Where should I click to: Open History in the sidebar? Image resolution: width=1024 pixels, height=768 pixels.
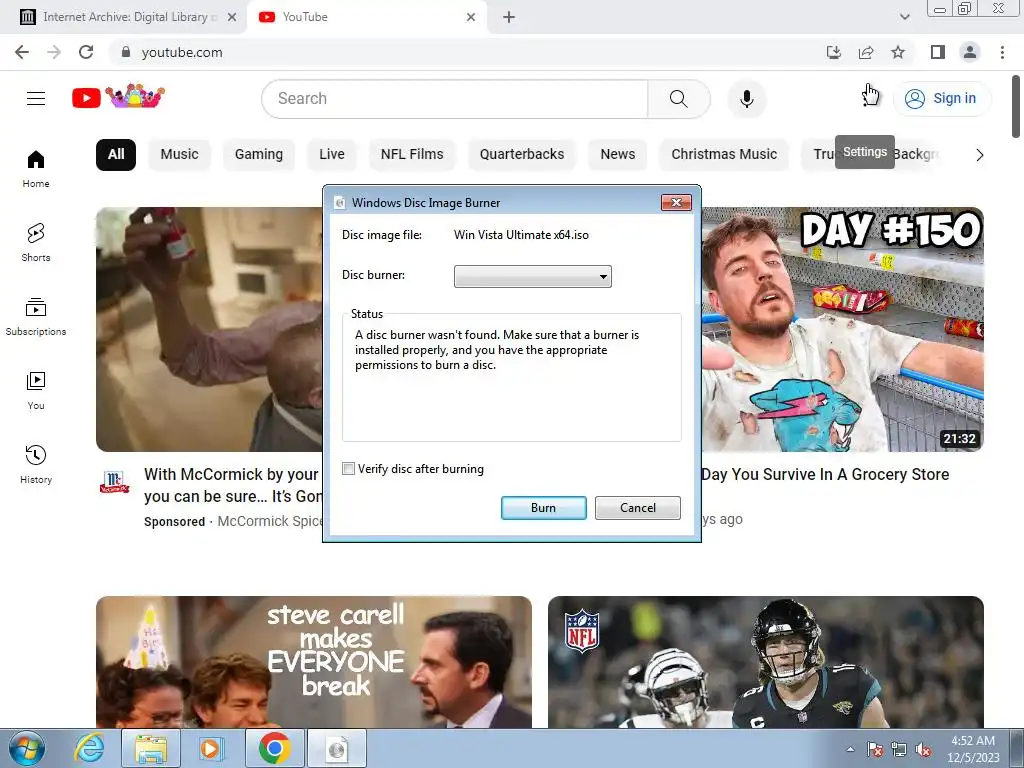(x=36, y=464)
